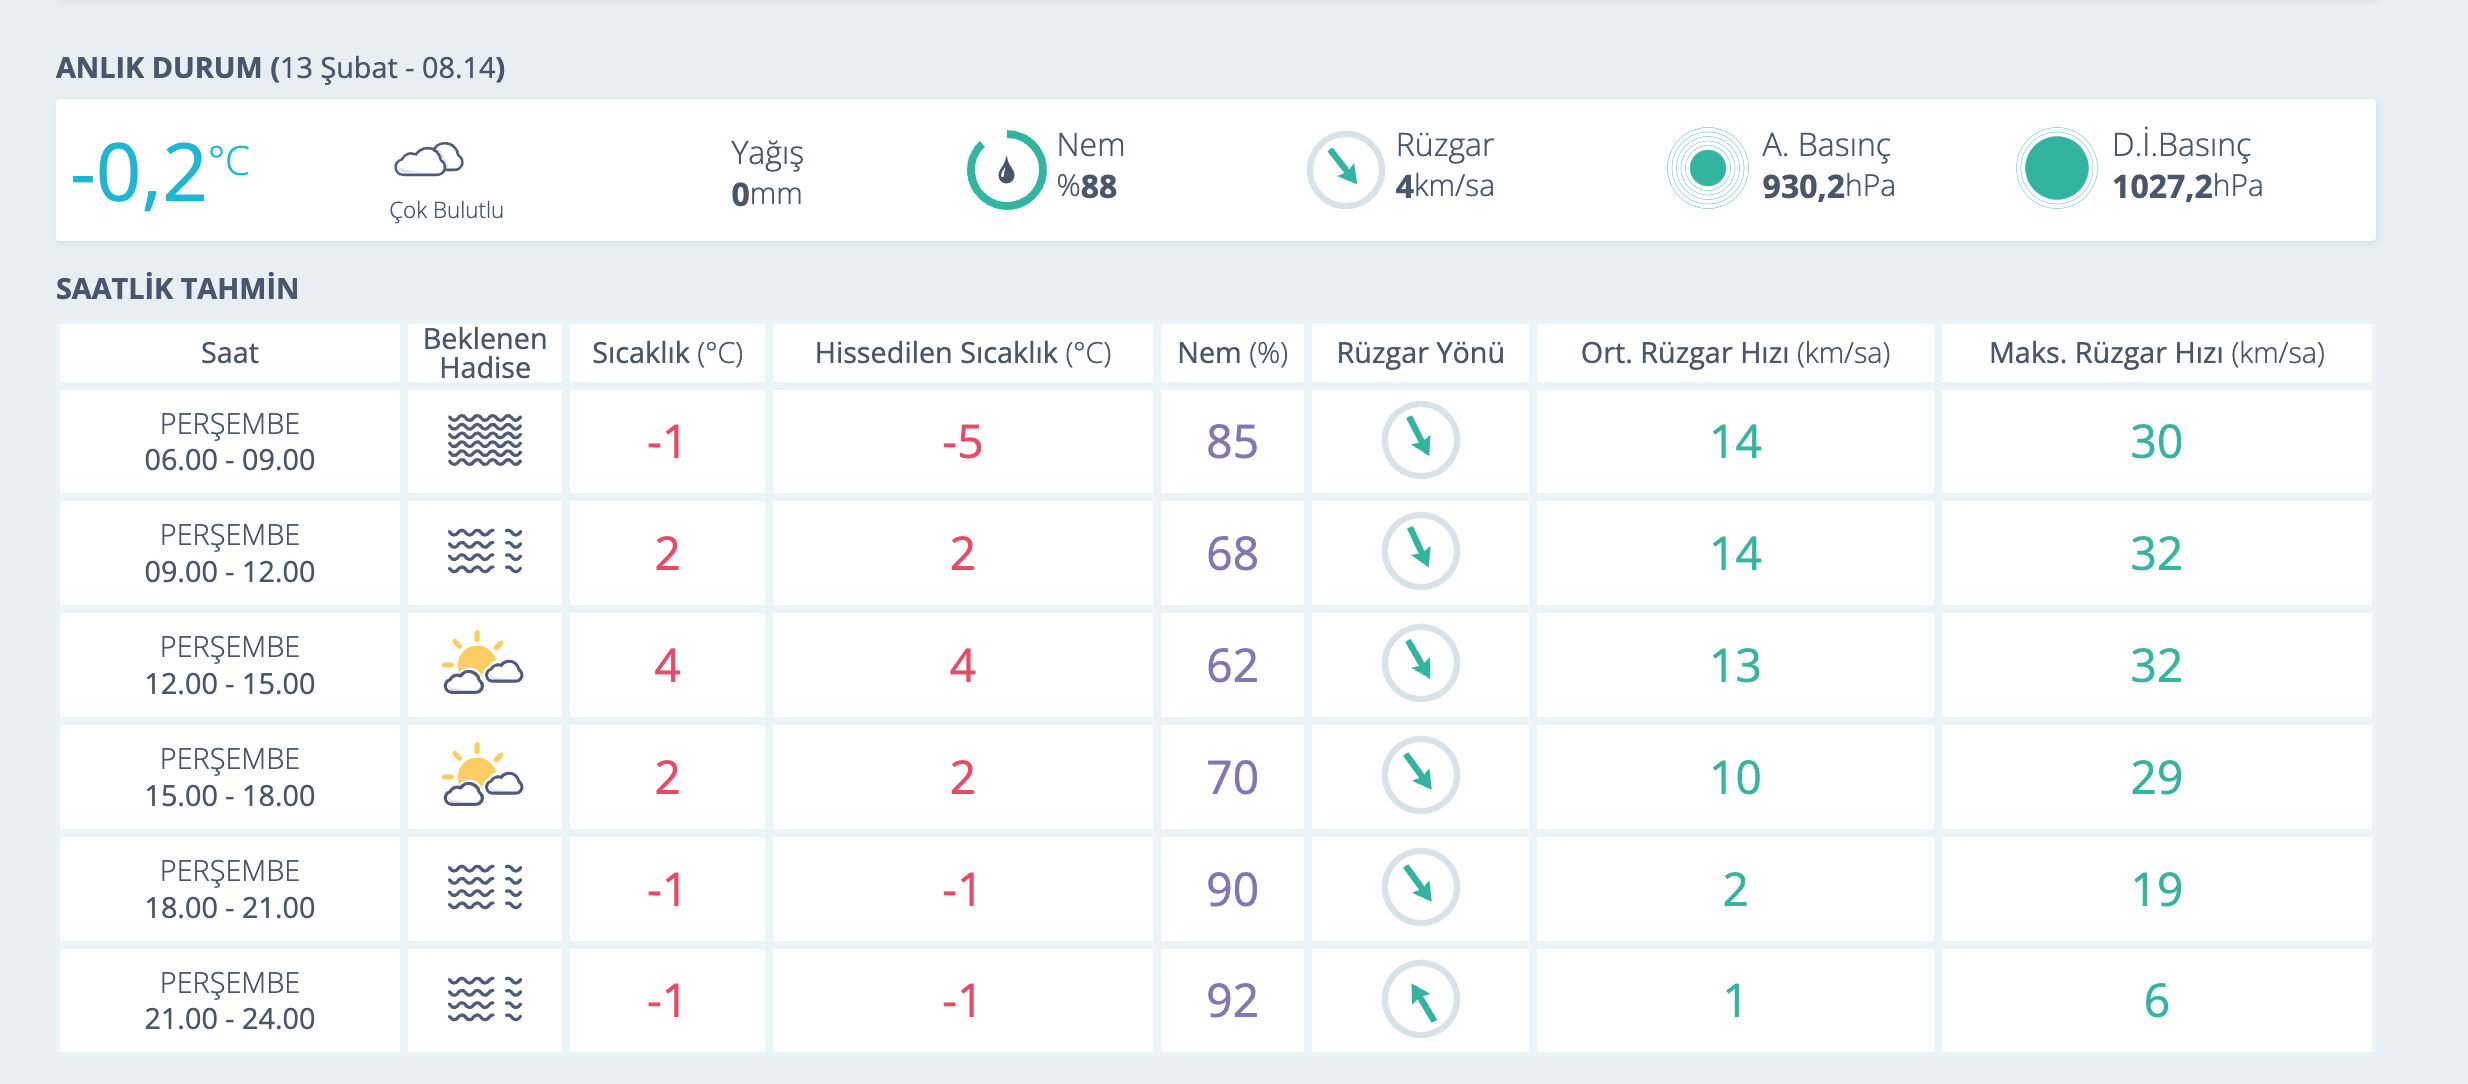Click the Çok Bulutlu cloud icon
This screenshot has height=1084, width=2468.
[x=429, y=159]
